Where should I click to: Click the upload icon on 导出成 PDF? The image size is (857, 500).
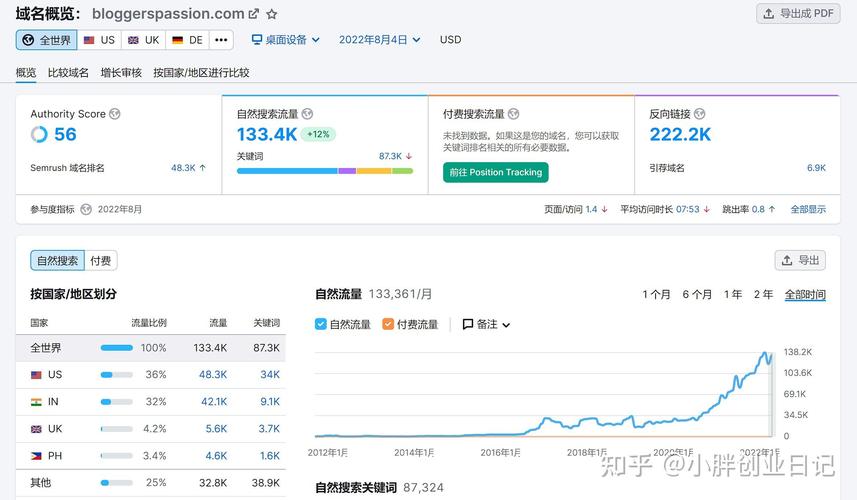coord(768,14)
